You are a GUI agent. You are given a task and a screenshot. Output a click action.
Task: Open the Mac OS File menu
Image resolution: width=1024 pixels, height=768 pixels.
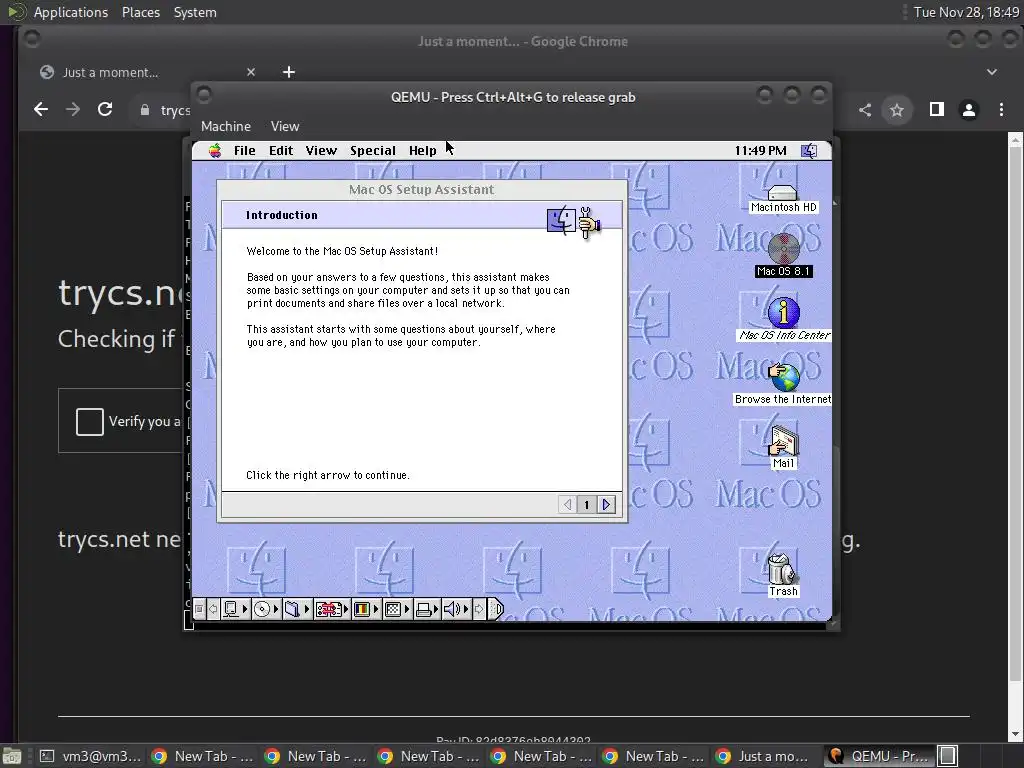(x=244, y=151)
